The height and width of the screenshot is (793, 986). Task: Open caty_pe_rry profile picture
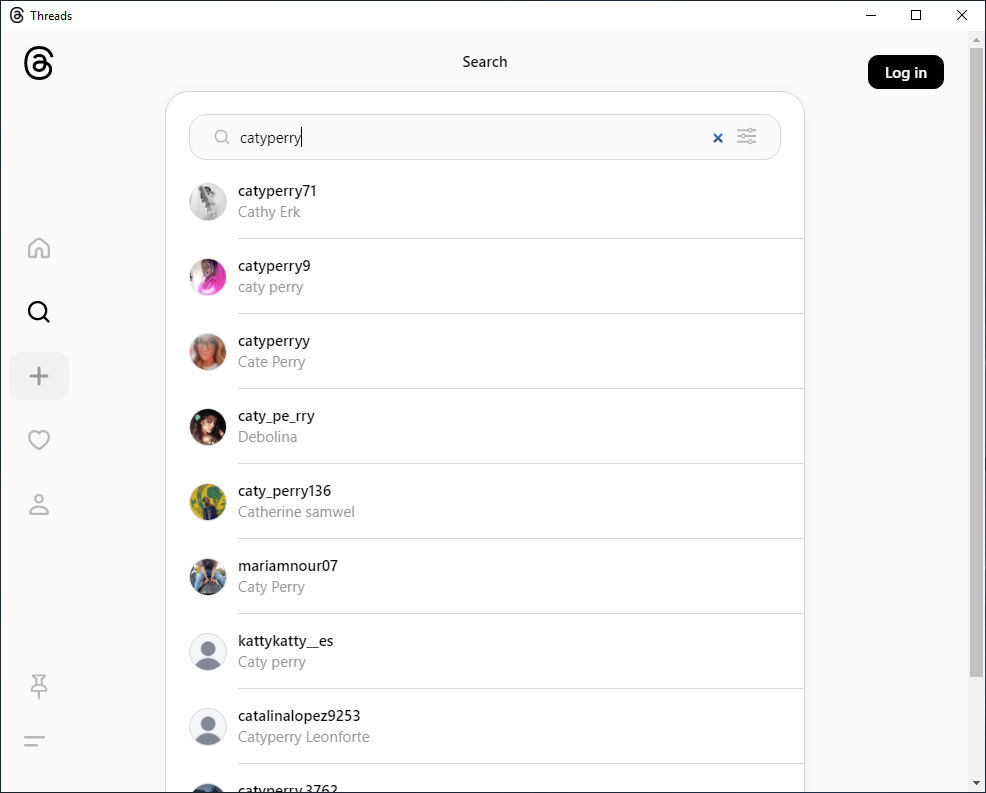[x=208, y=427]
